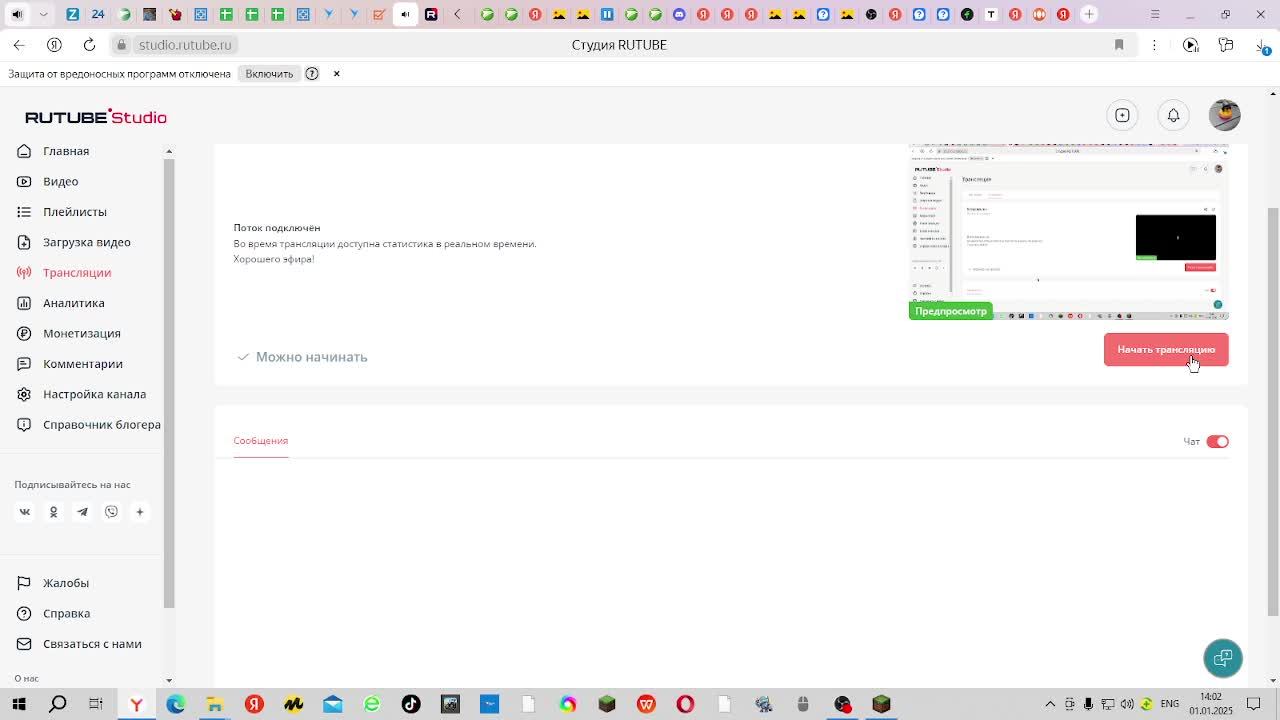Open the add content plus icon
Viewport: 1280px width, 720px height.
pyautogui.click(x=1122, y=115)
